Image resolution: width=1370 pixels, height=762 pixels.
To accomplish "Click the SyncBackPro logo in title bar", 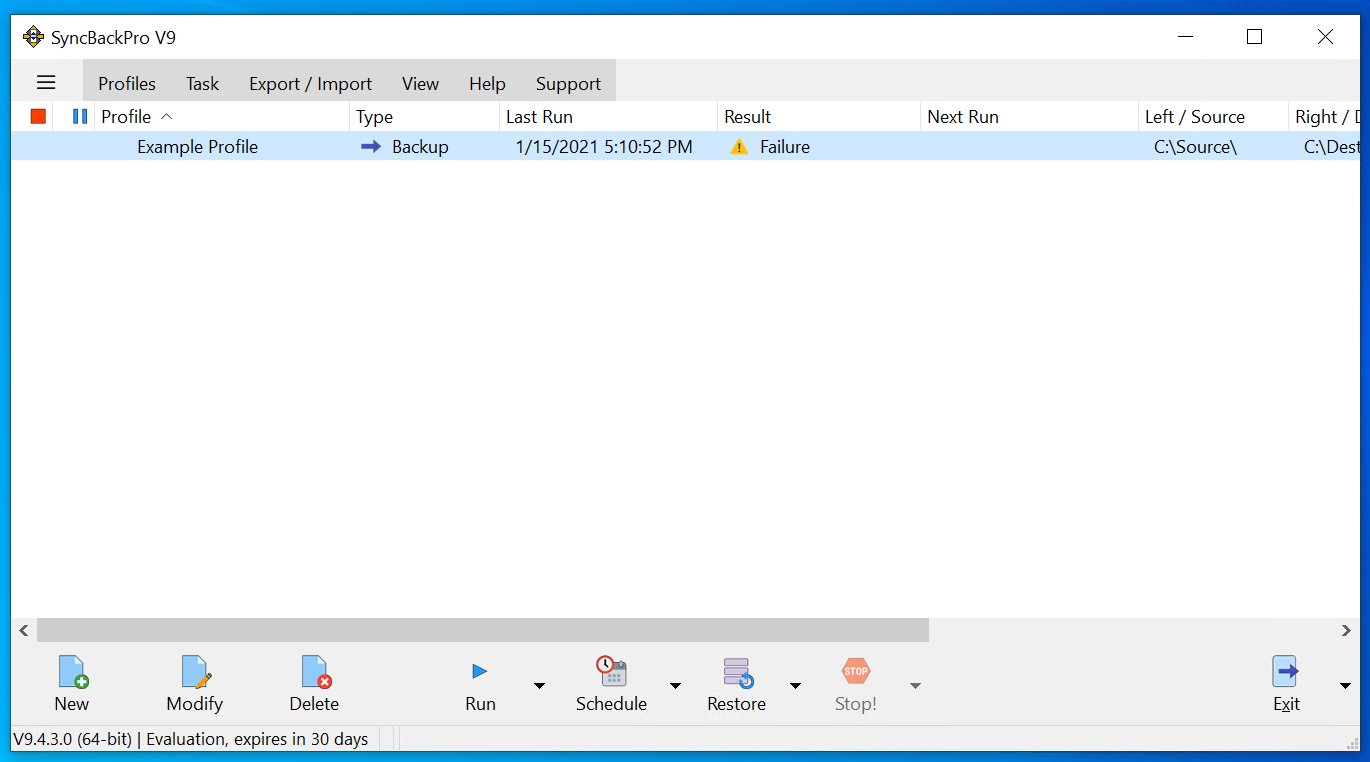I will [34, 38].
